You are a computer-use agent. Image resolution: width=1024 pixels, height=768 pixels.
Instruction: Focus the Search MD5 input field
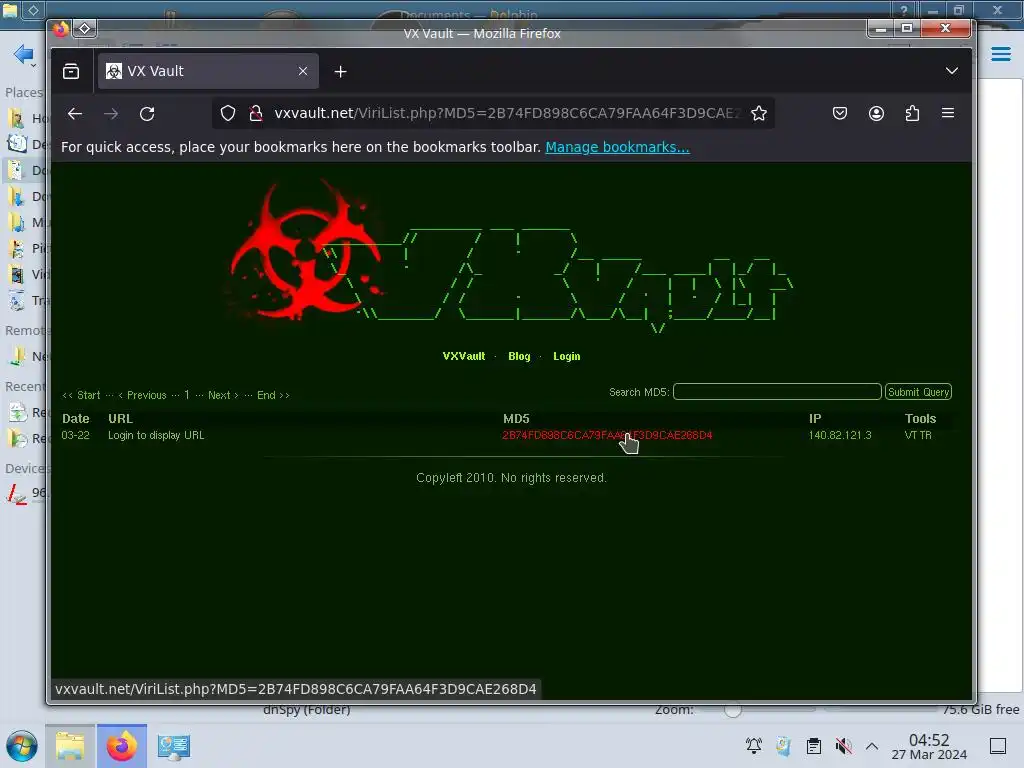777,392
